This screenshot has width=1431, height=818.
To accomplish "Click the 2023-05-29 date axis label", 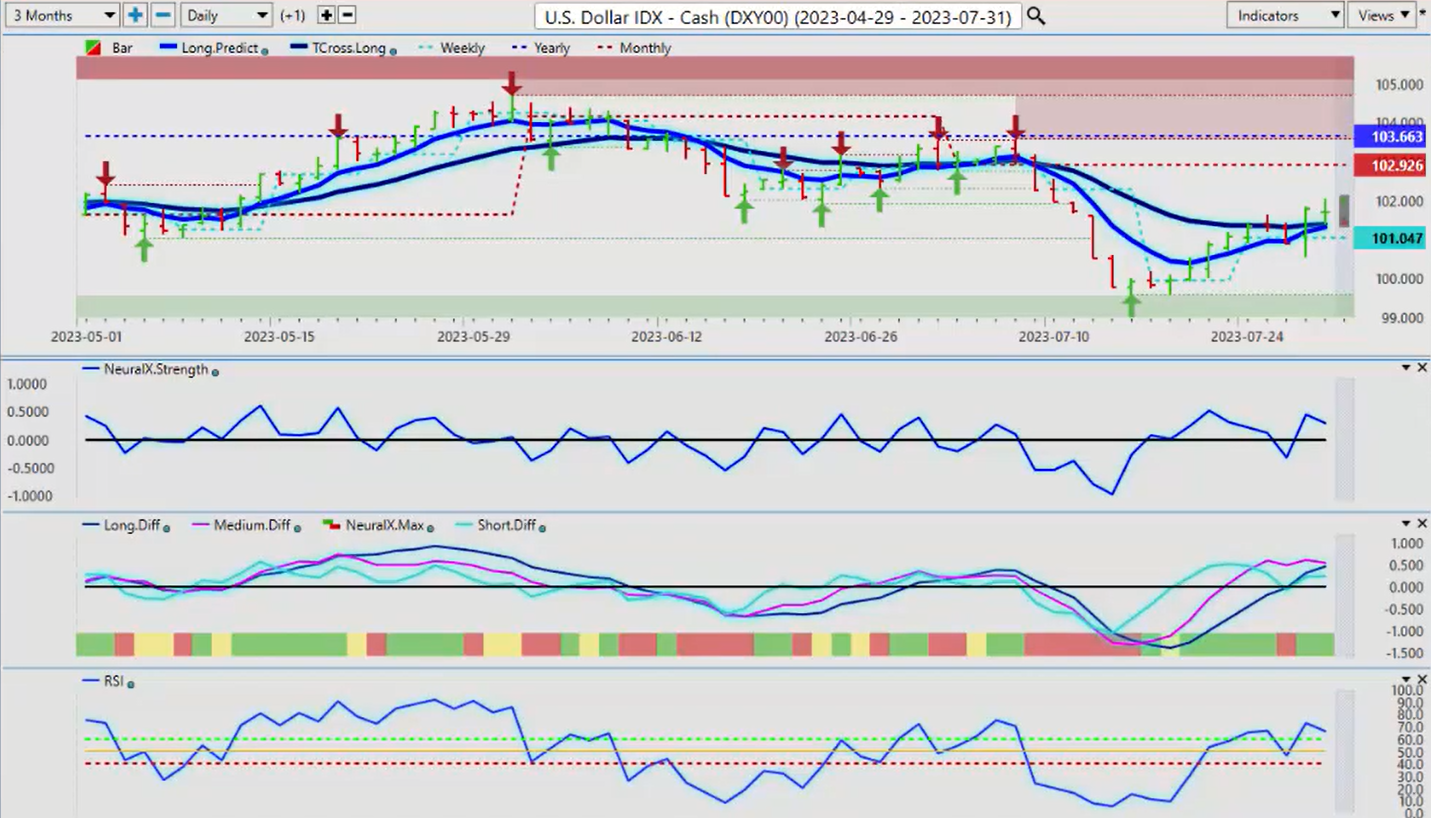I will coord(473,337).
